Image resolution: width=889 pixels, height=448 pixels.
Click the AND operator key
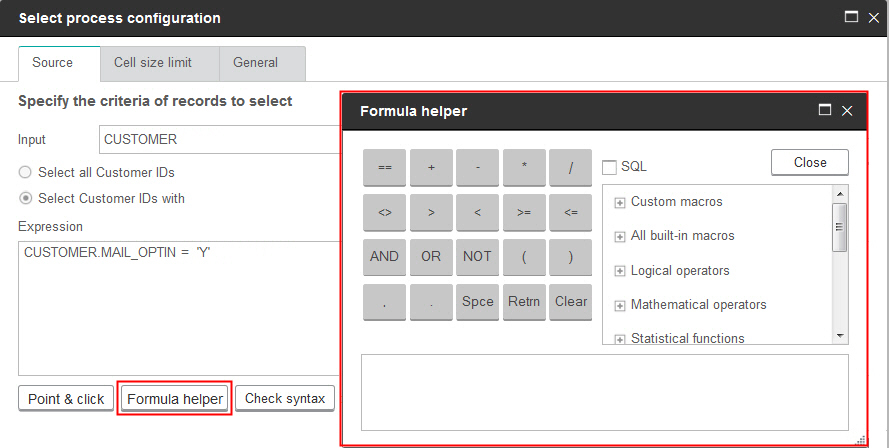coord(385,256)
